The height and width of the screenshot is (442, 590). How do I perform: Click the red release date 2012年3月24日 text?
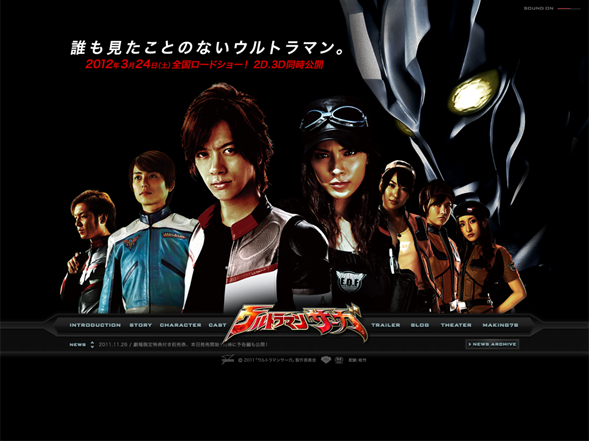[128, 64]
